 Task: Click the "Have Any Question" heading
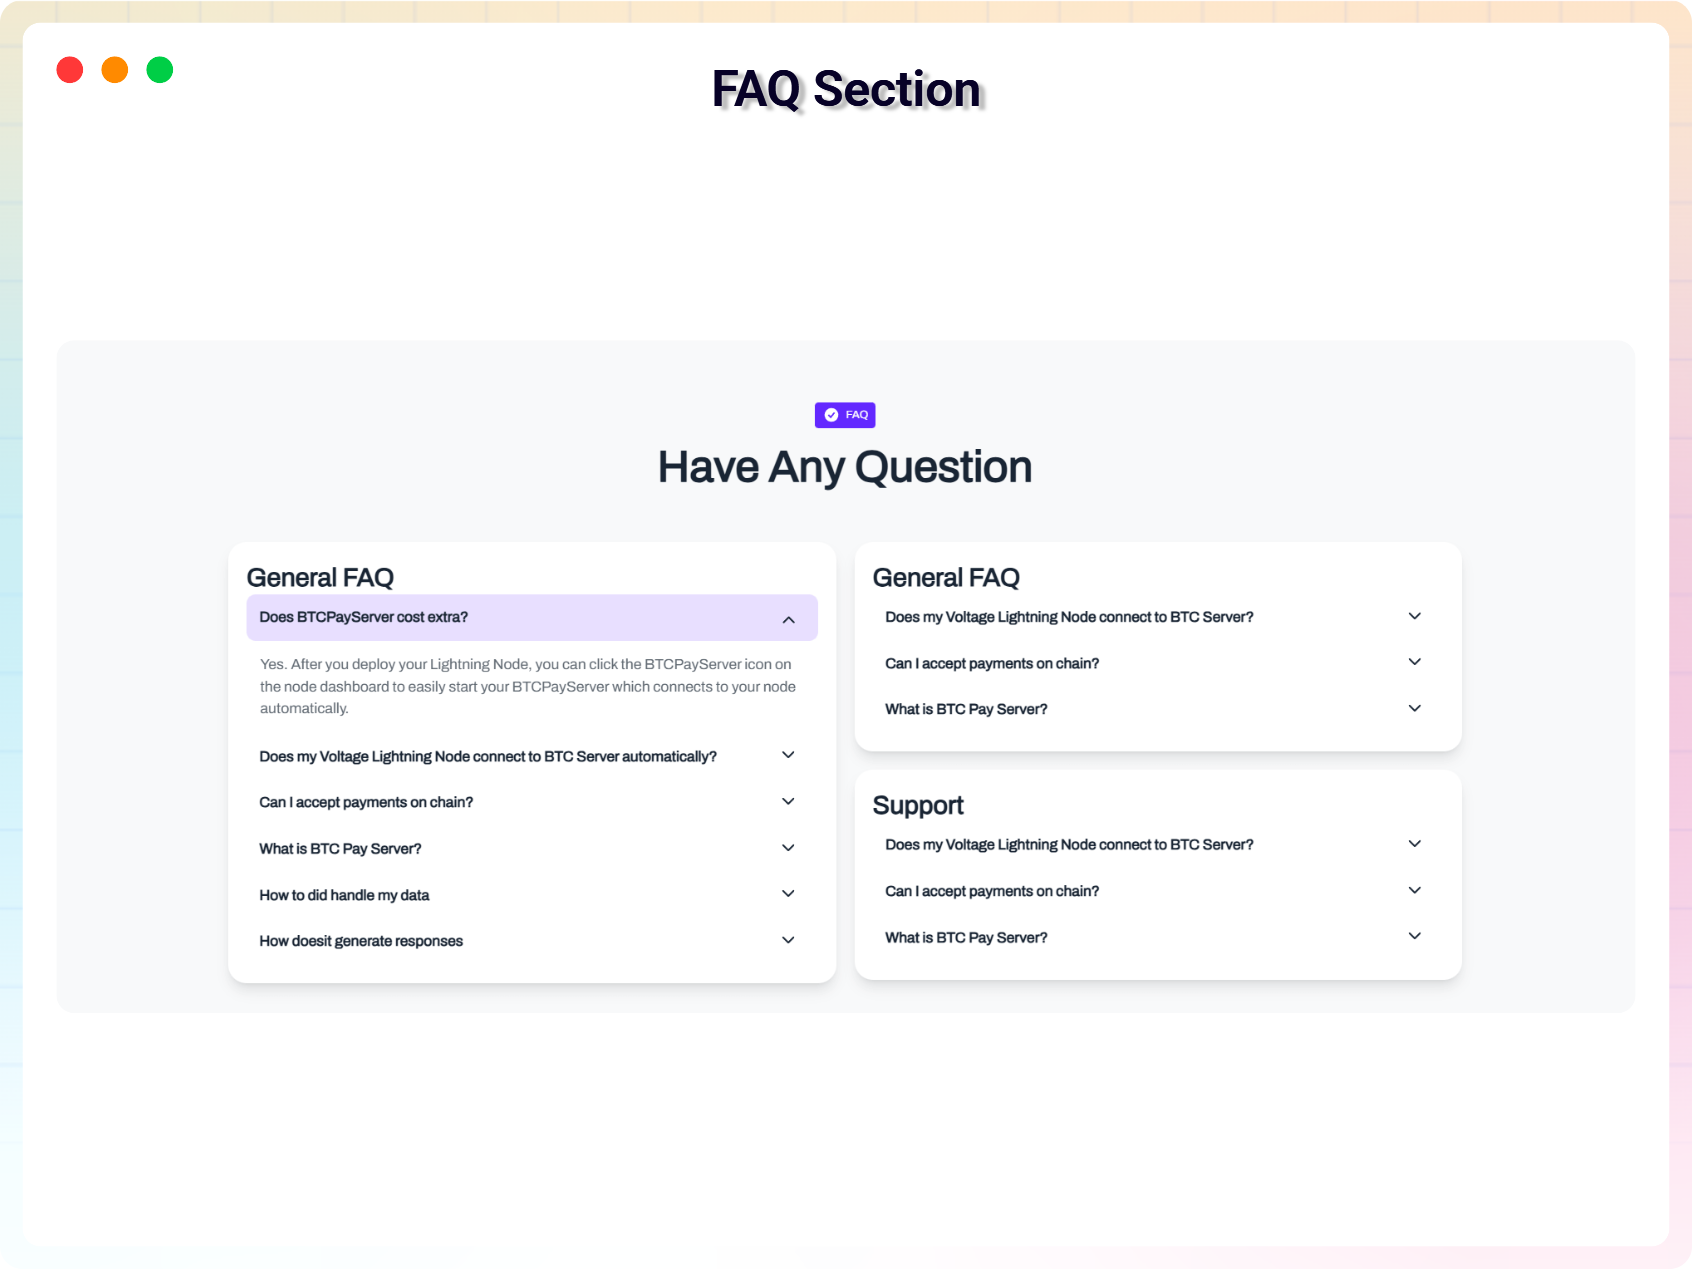[845, 467]
